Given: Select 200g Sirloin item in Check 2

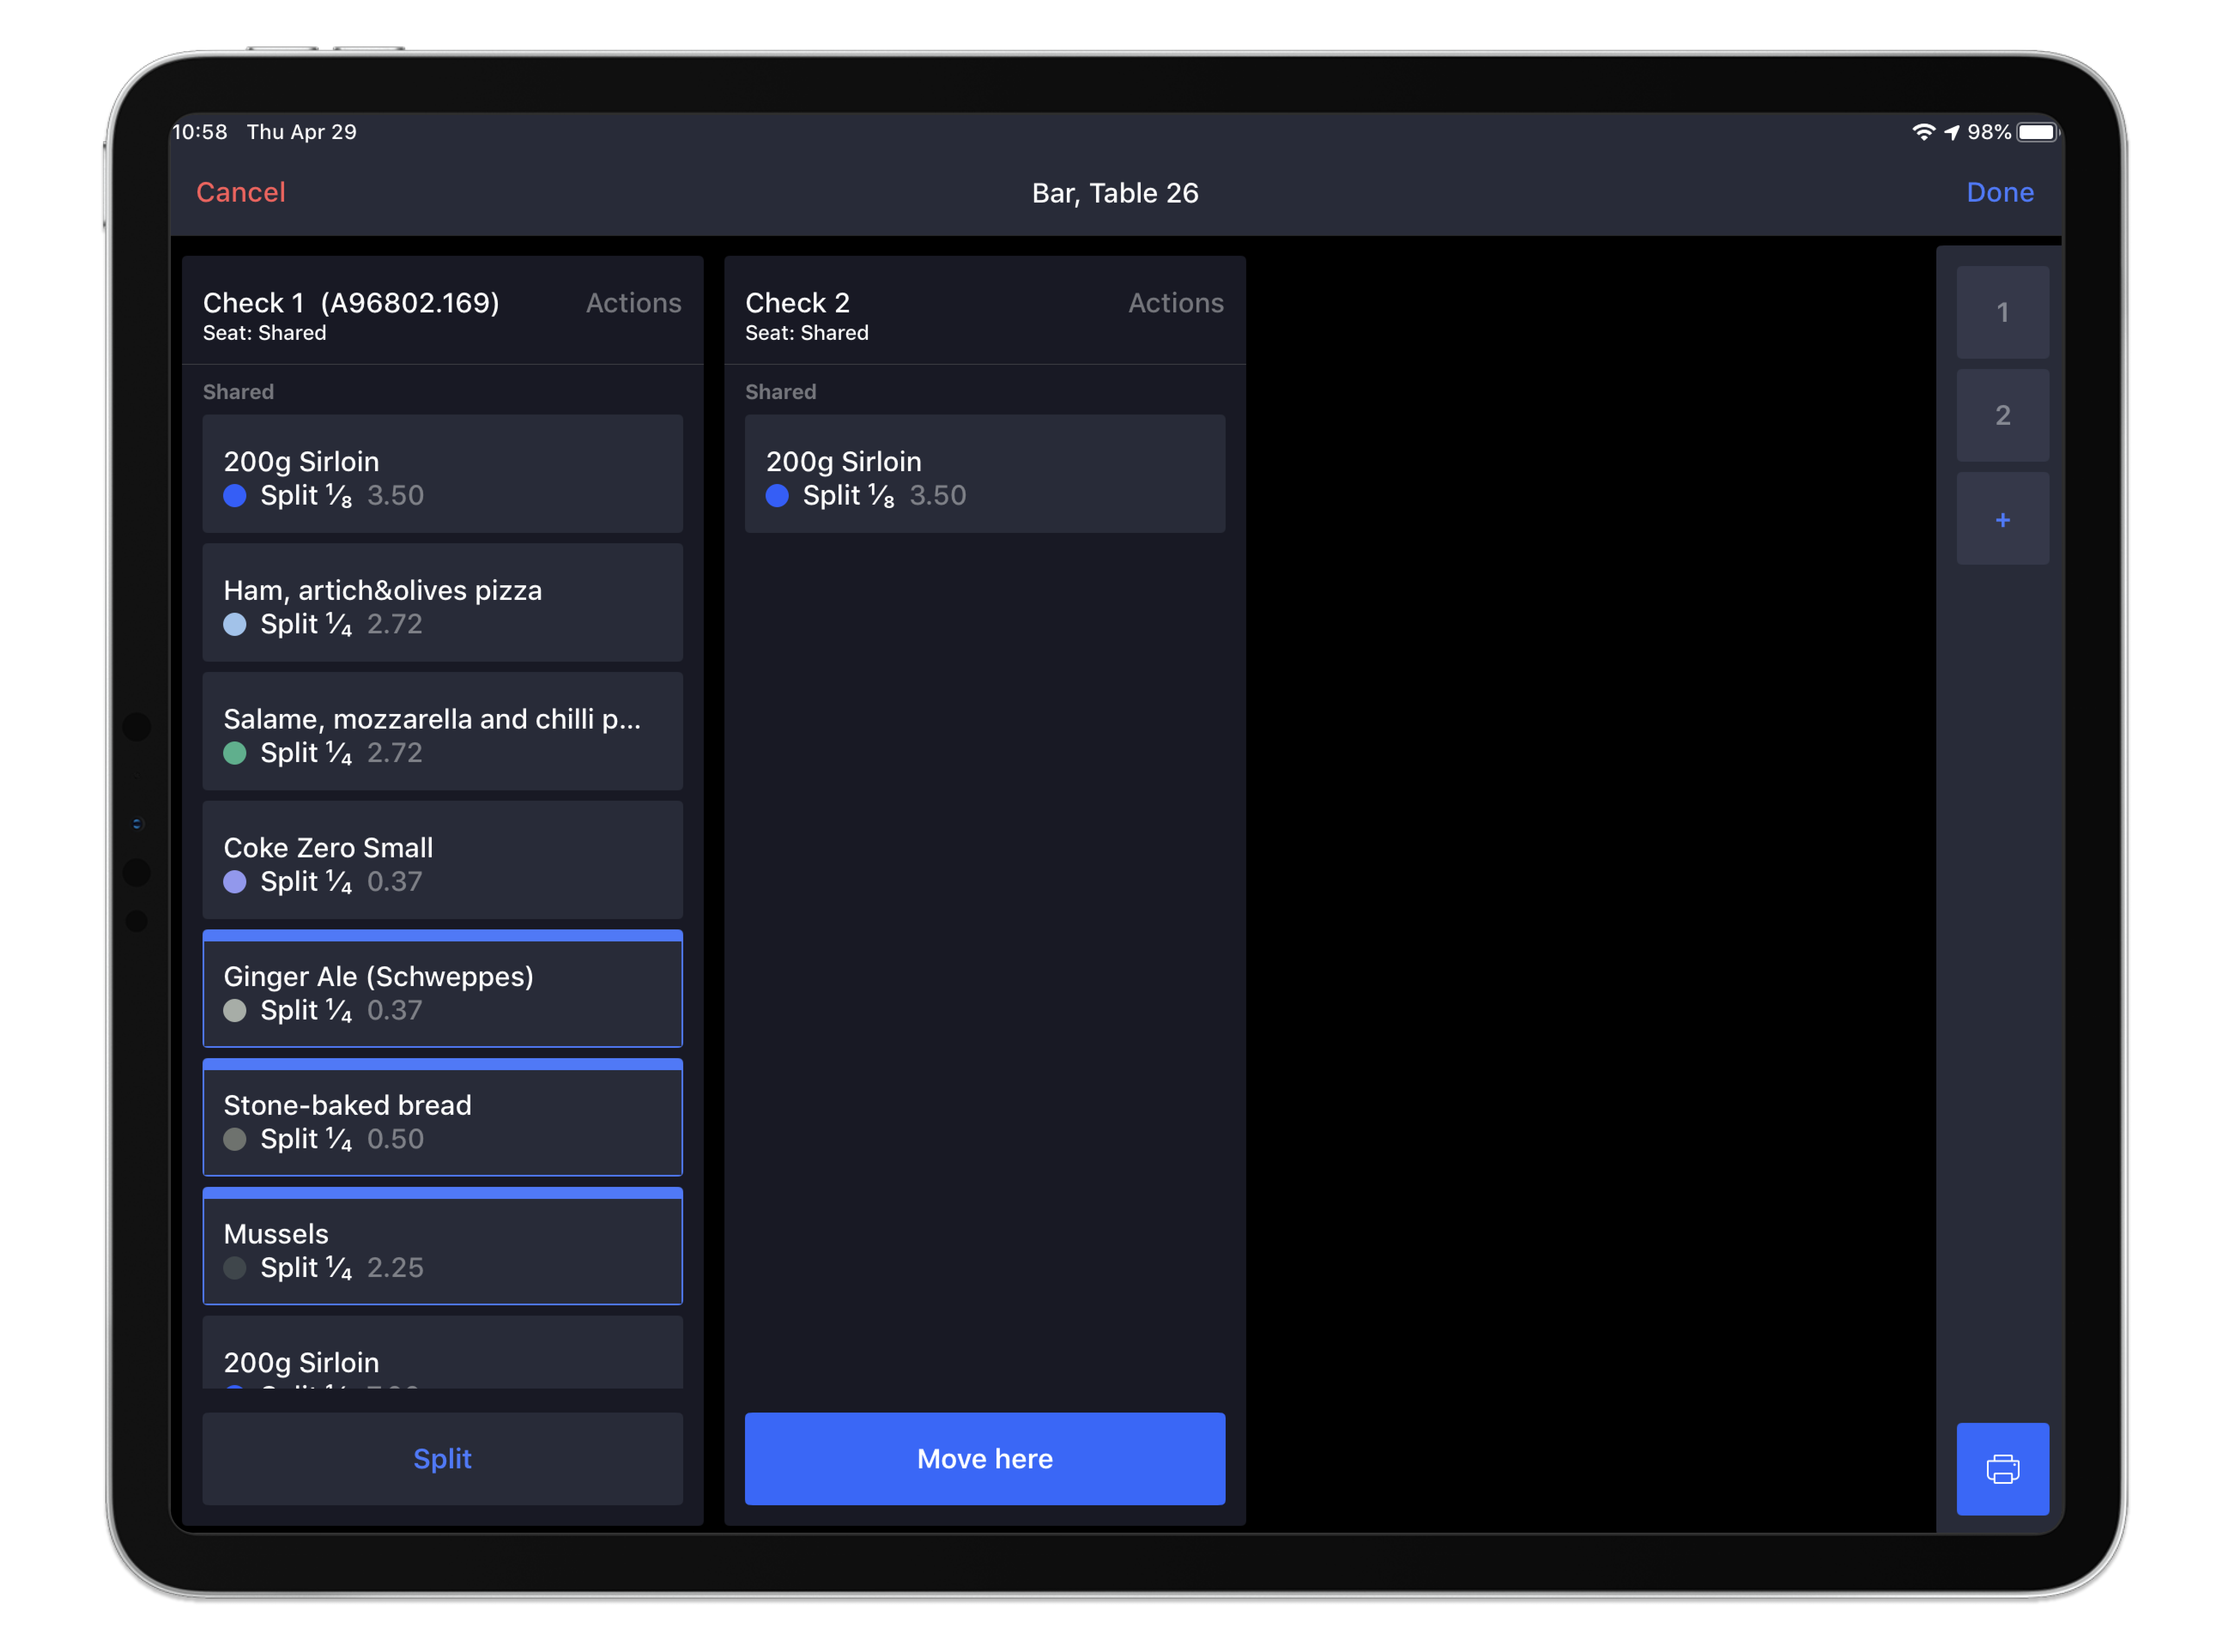Looking at the screenshot, I should [984, 474].
